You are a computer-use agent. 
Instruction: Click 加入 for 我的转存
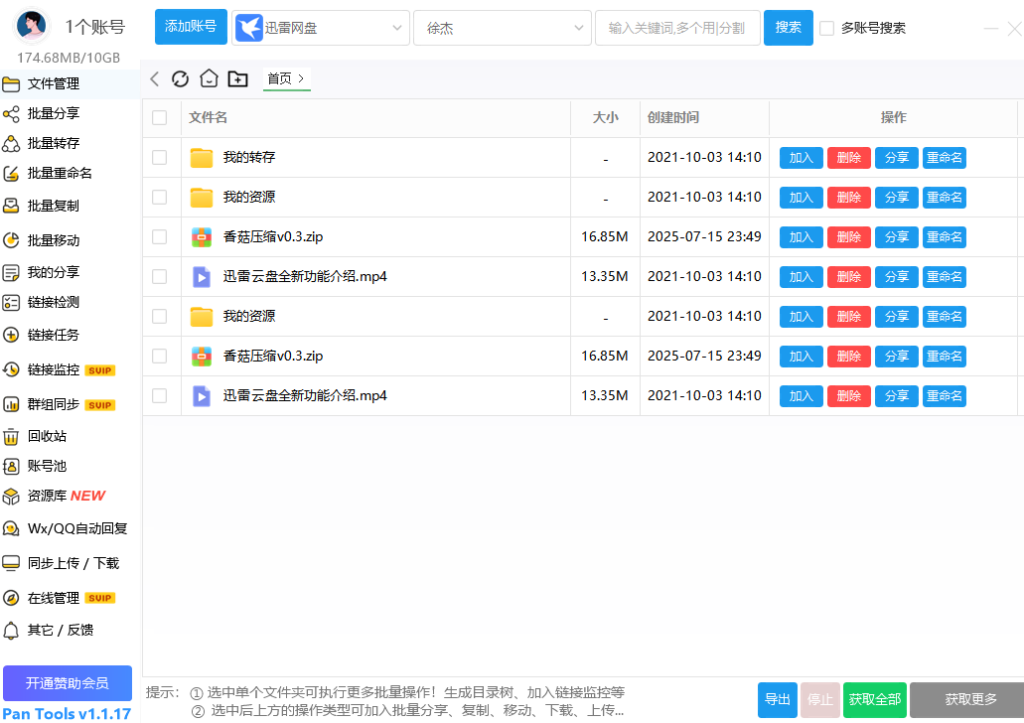(801, 157)
